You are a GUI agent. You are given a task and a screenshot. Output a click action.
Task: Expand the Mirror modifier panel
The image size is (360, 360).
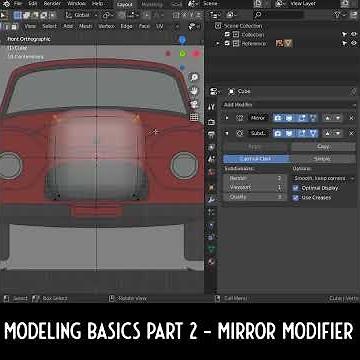(227, 118)
